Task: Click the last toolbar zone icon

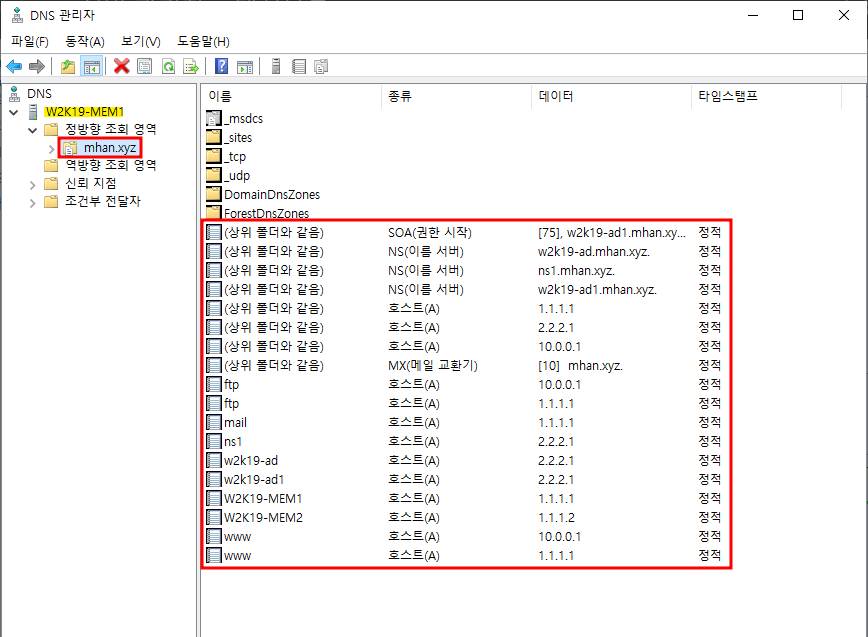Action: click(321, 67)
